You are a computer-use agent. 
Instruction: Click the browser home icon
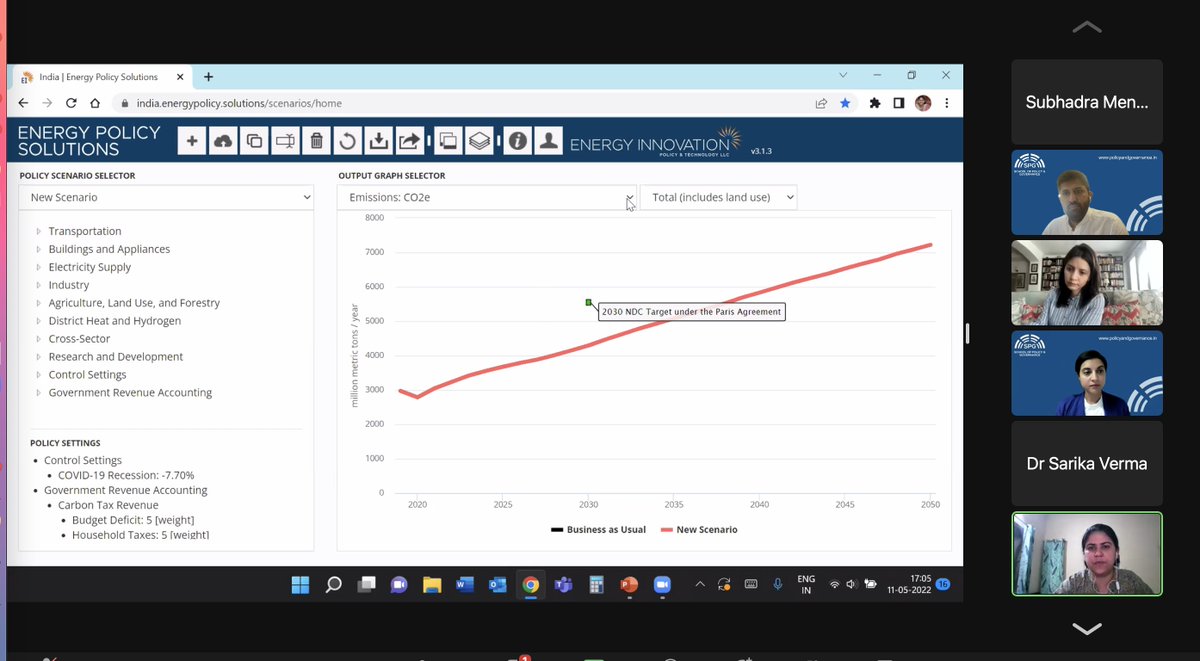[x=95, y=103]
